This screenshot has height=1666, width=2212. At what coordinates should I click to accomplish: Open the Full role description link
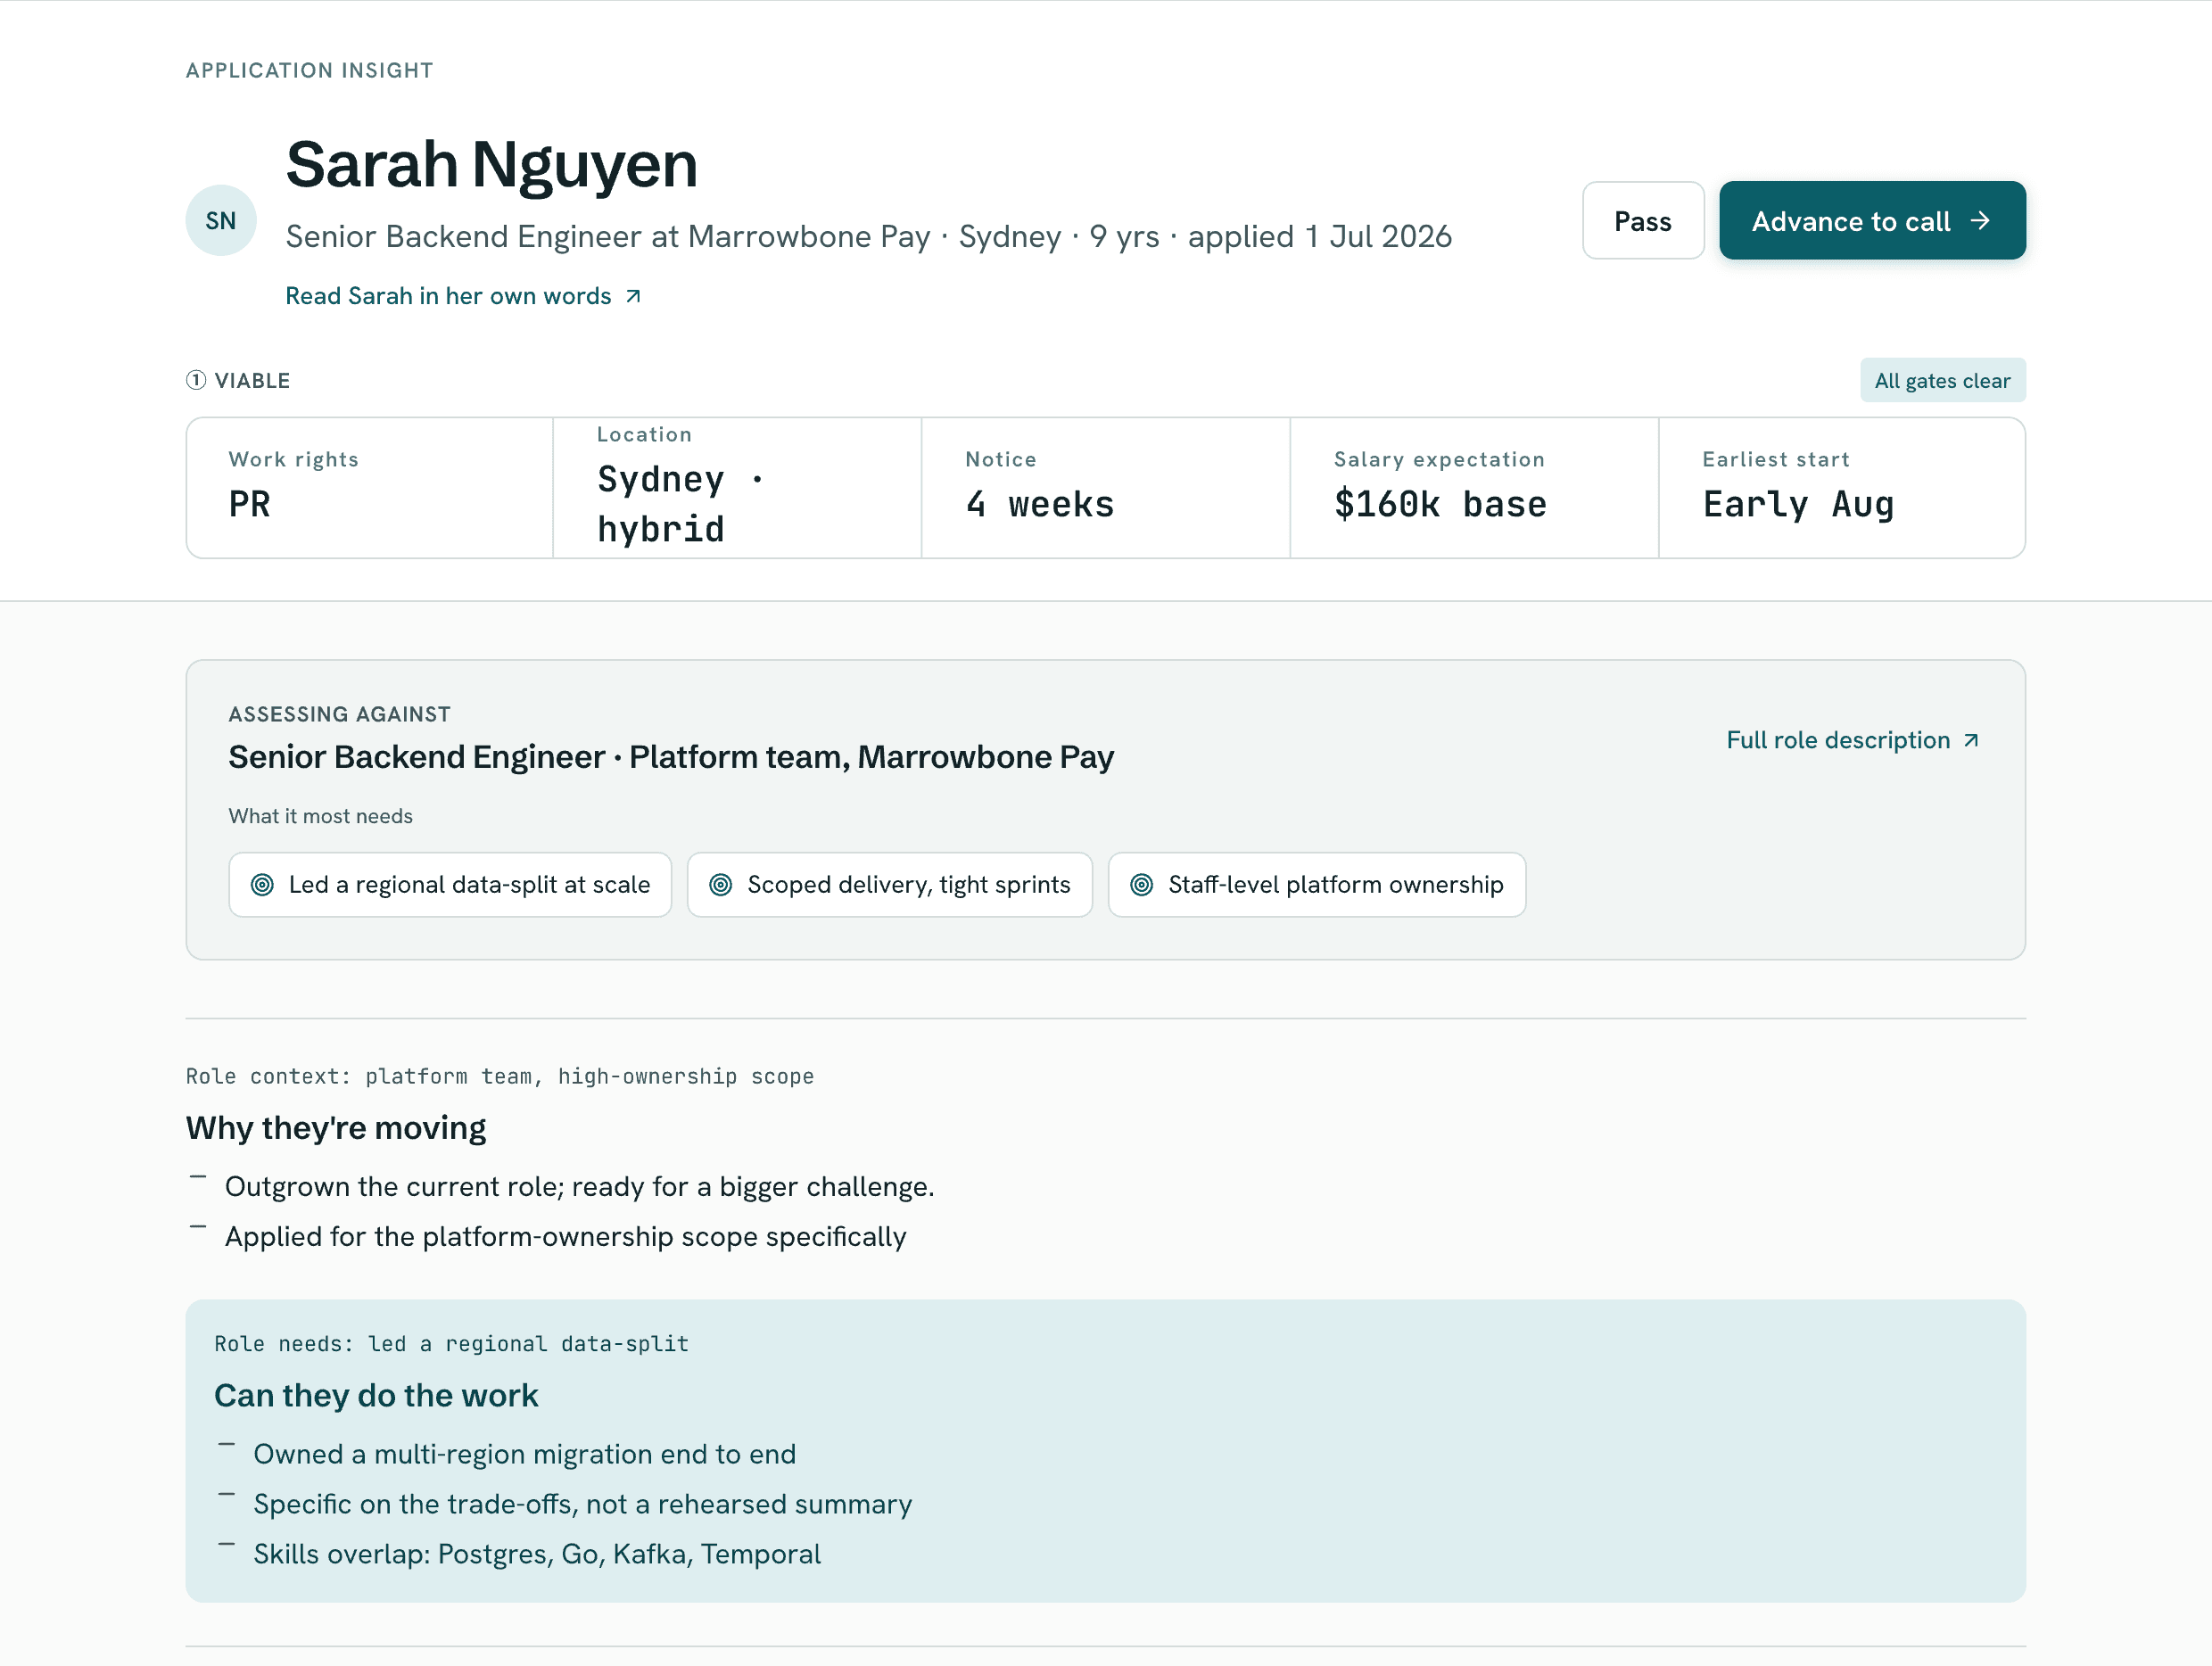(1853, 740)
